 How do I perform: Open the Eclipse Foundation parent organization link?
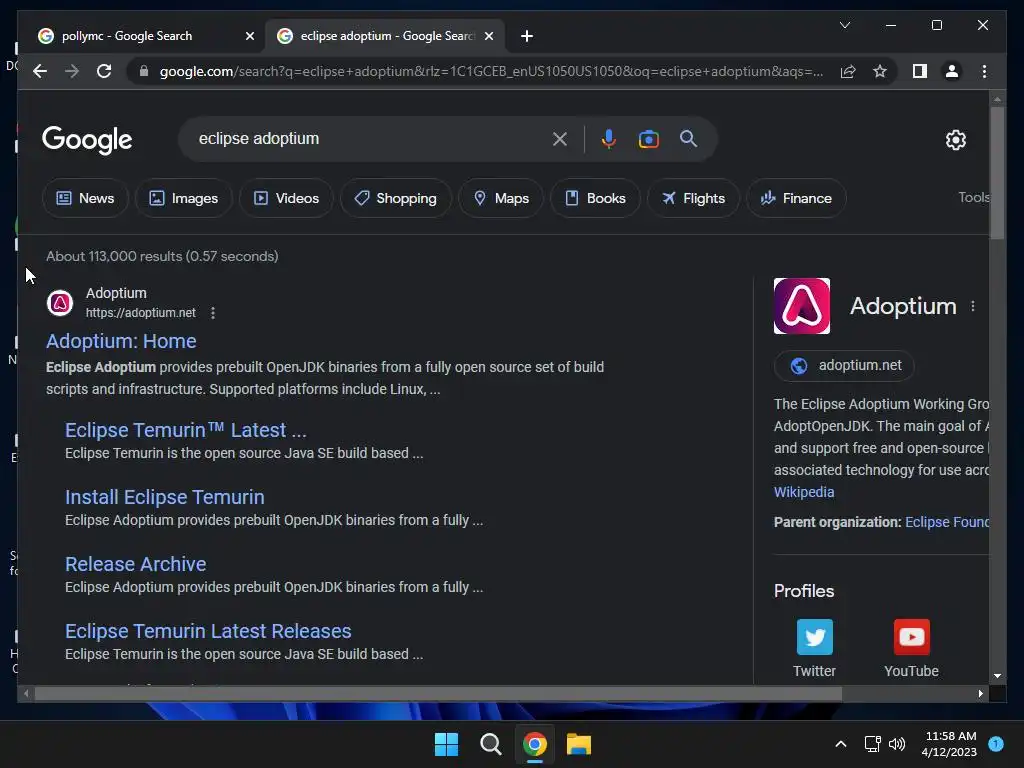[x=947, y=522]
